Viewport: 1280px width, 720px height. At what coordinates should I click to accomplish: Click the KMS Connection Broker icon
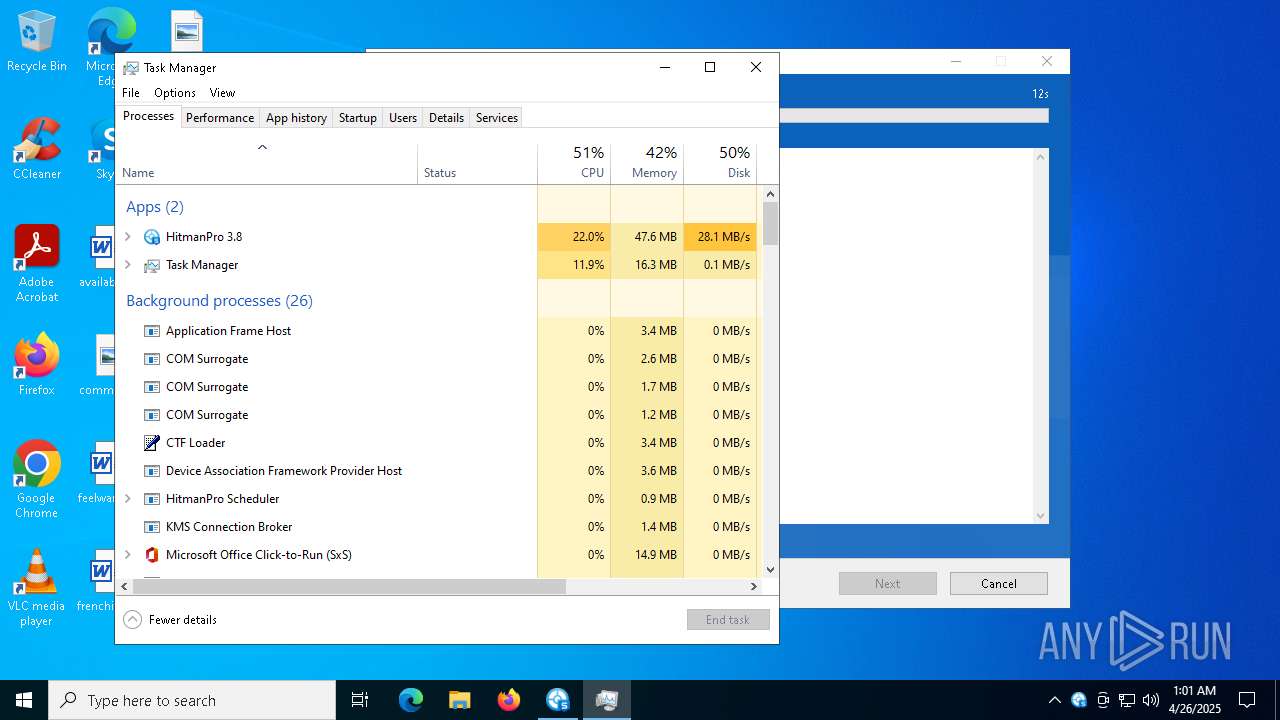pos(152,527)
